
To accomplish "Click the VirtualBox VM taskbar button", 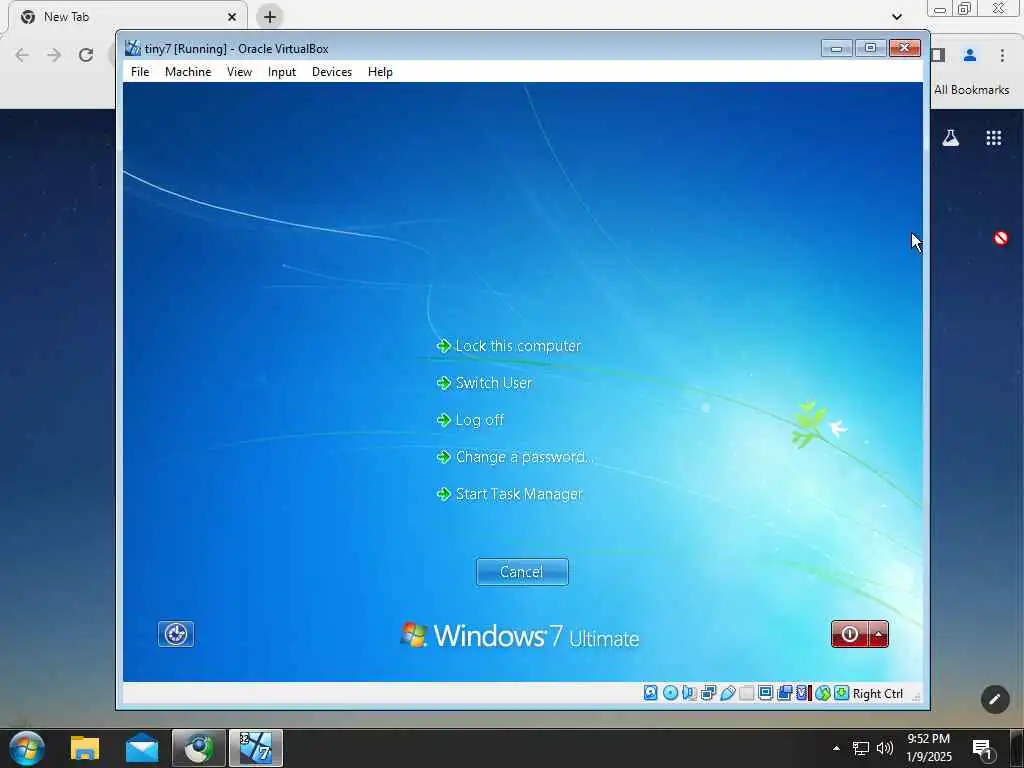I will tap(256, 748).
